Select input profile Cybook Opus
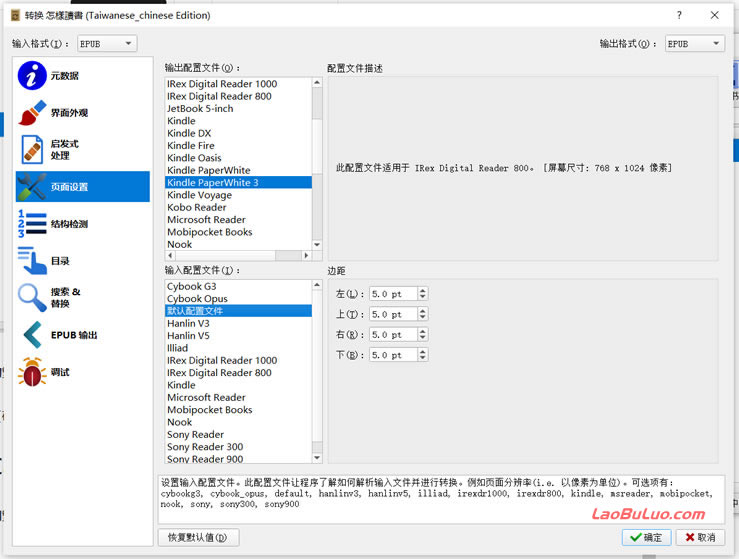The width and height of the screenshot is (739, 559). (x=238, y=298)
